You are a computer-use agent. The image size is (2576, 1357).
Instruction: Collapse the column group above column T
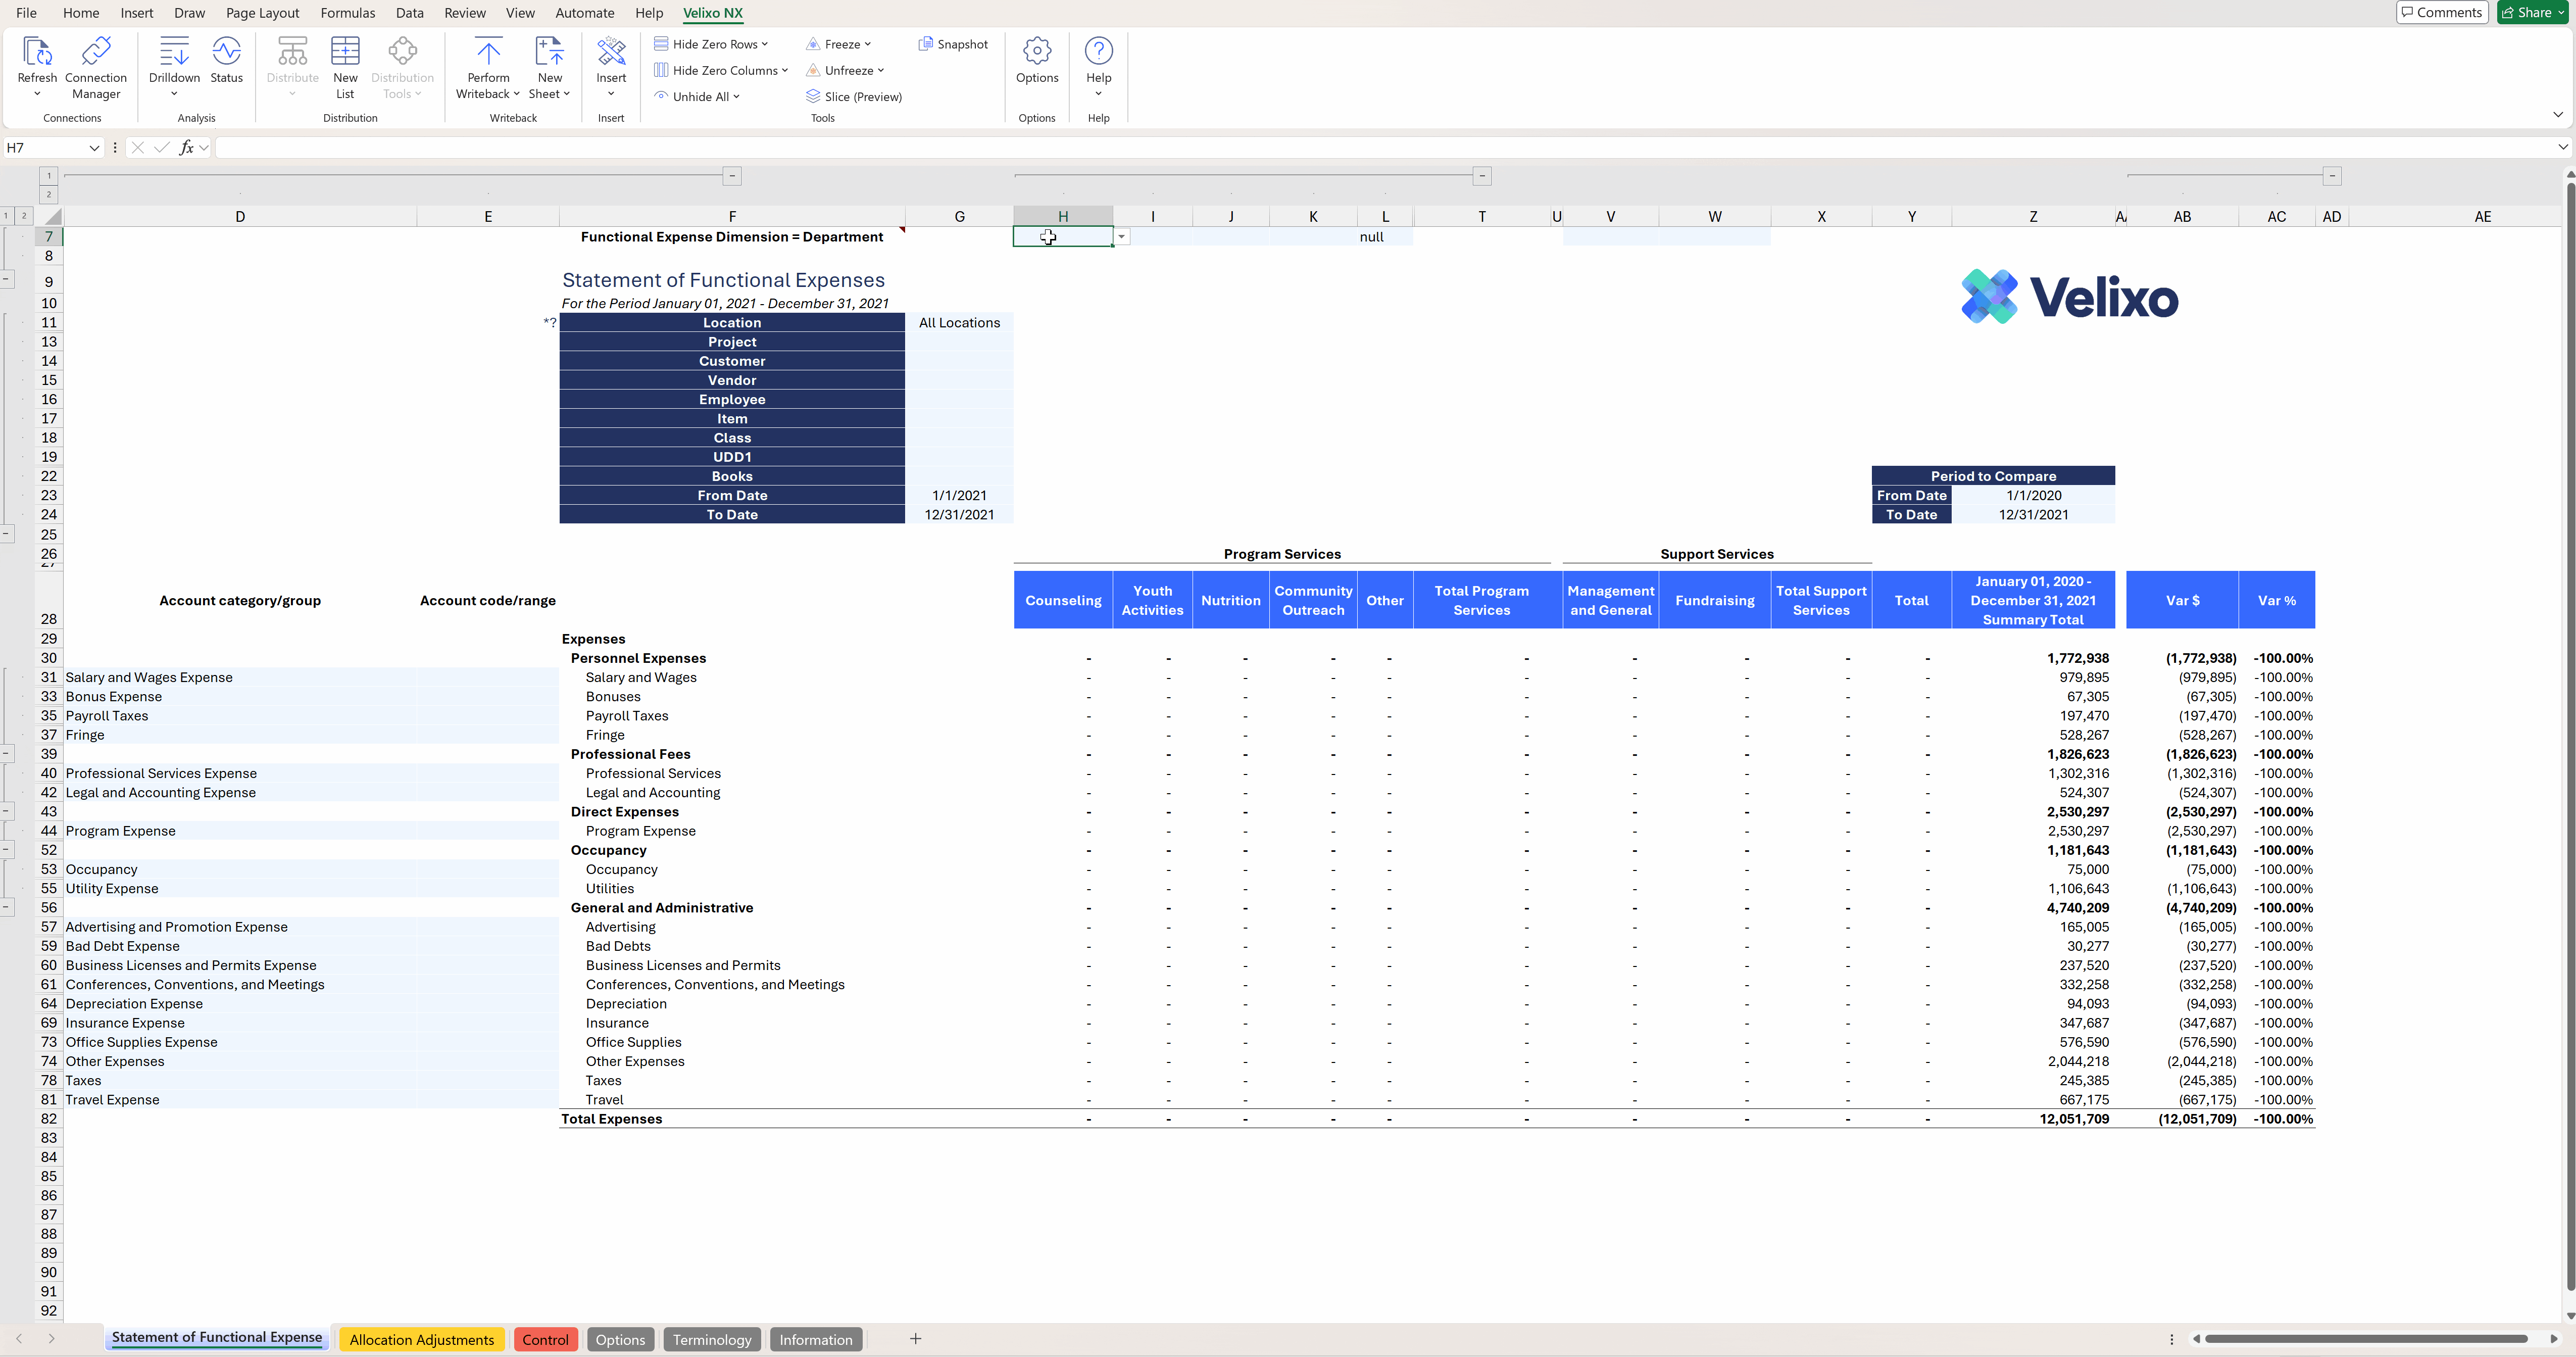point(1482,176)
